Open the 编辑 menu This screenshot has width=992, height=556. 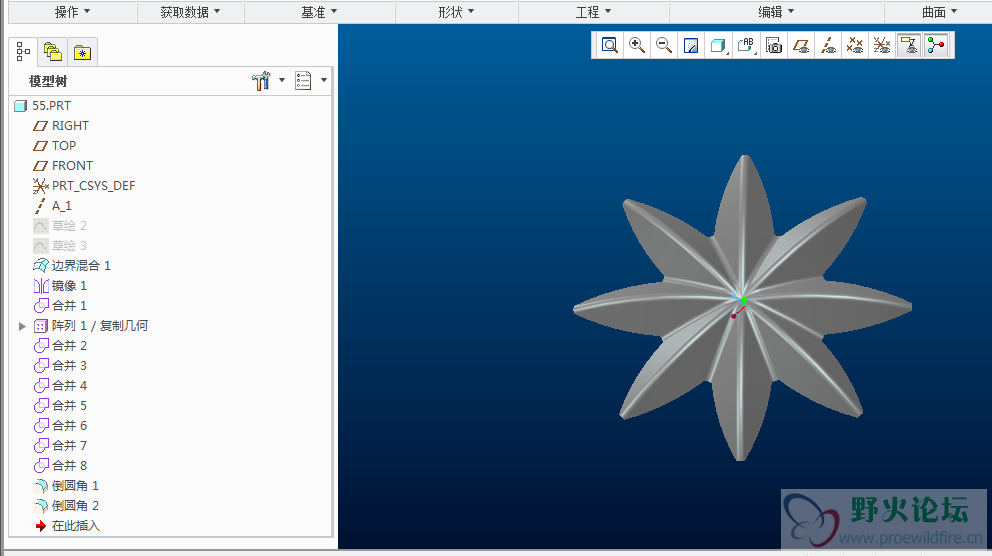(776, 11)
